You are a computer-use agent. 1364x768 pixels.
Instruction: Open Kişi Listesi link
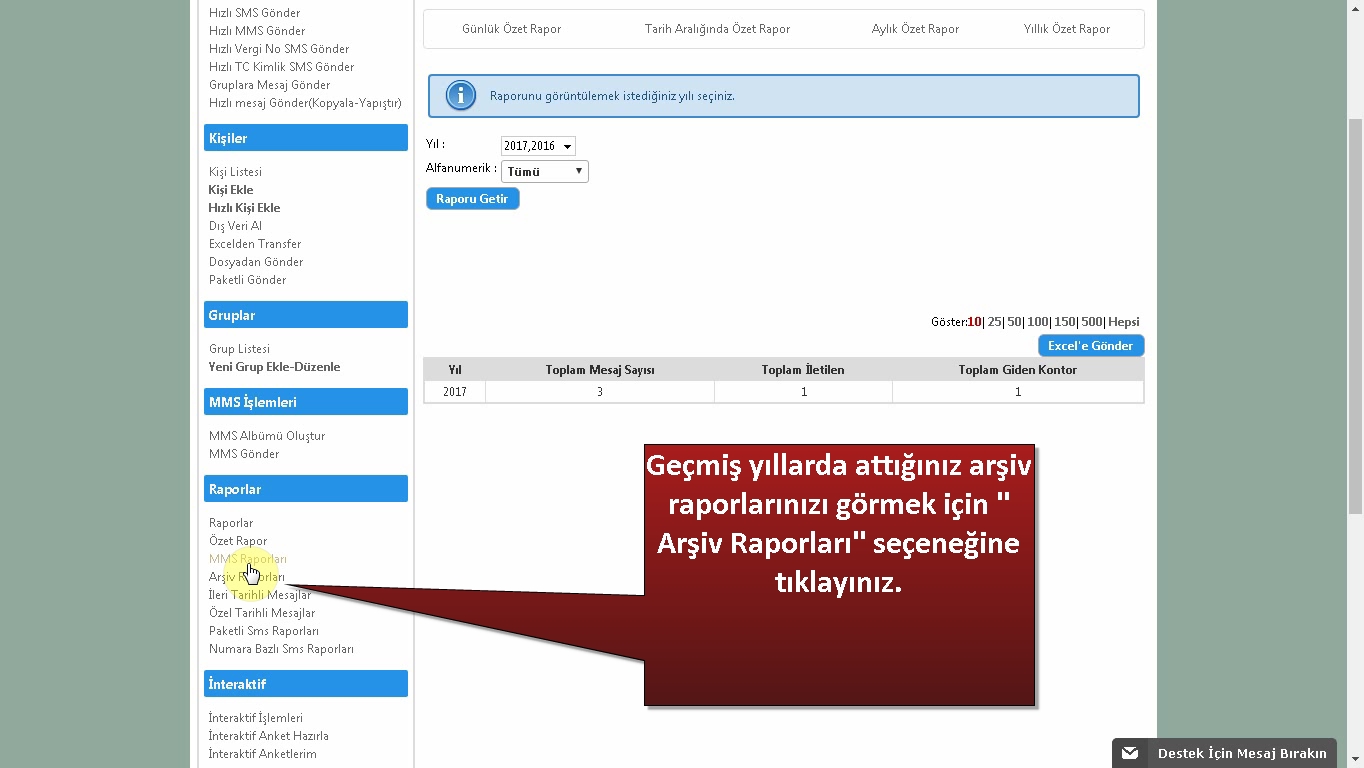(235, 172)
